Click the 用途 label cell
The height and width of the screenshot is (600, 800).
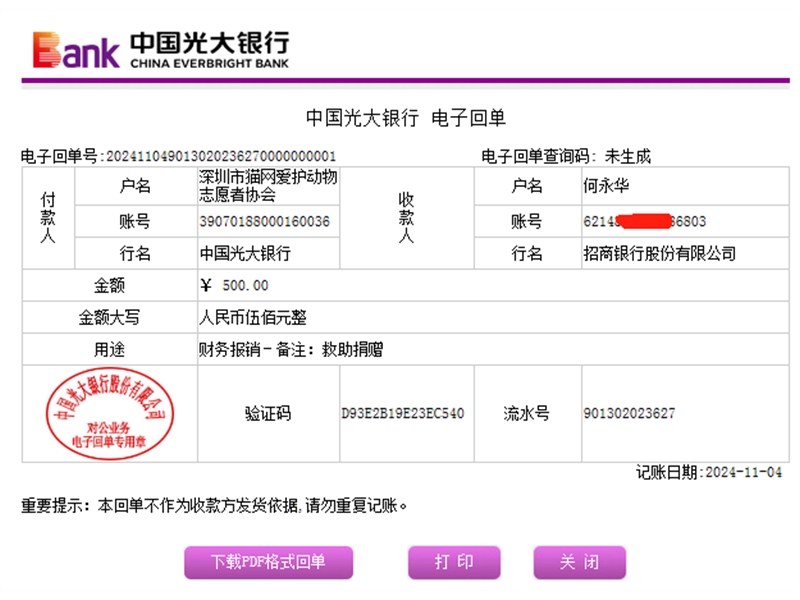point(110,349)
